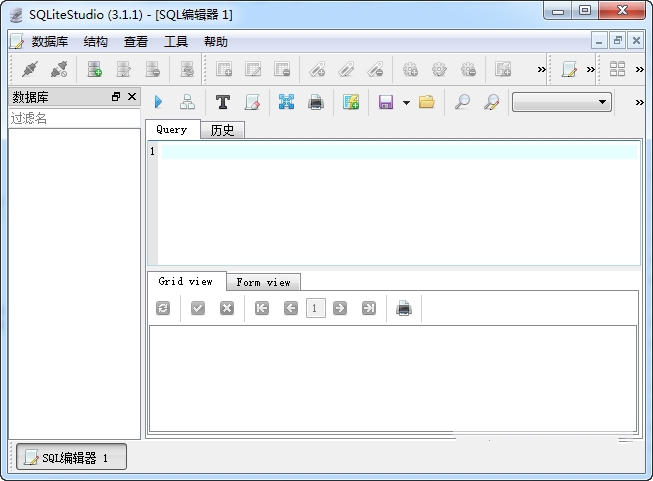Switch to the Query tab

click(172, 130)
